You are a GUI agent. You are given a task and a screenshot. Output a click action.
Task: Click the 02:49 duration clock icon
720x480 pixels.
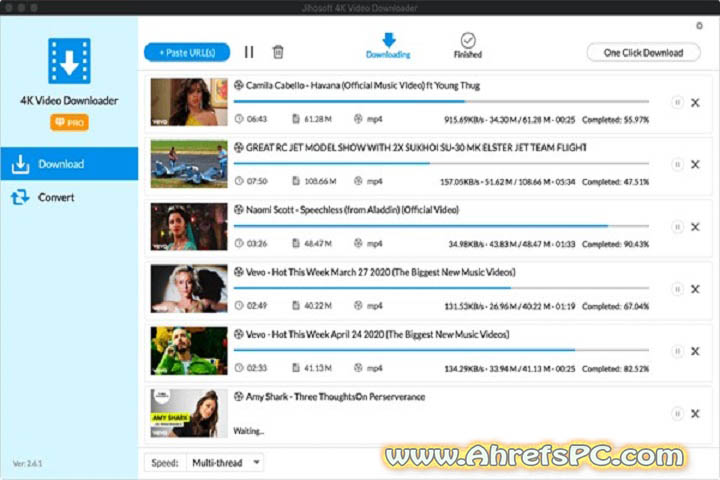239,305
